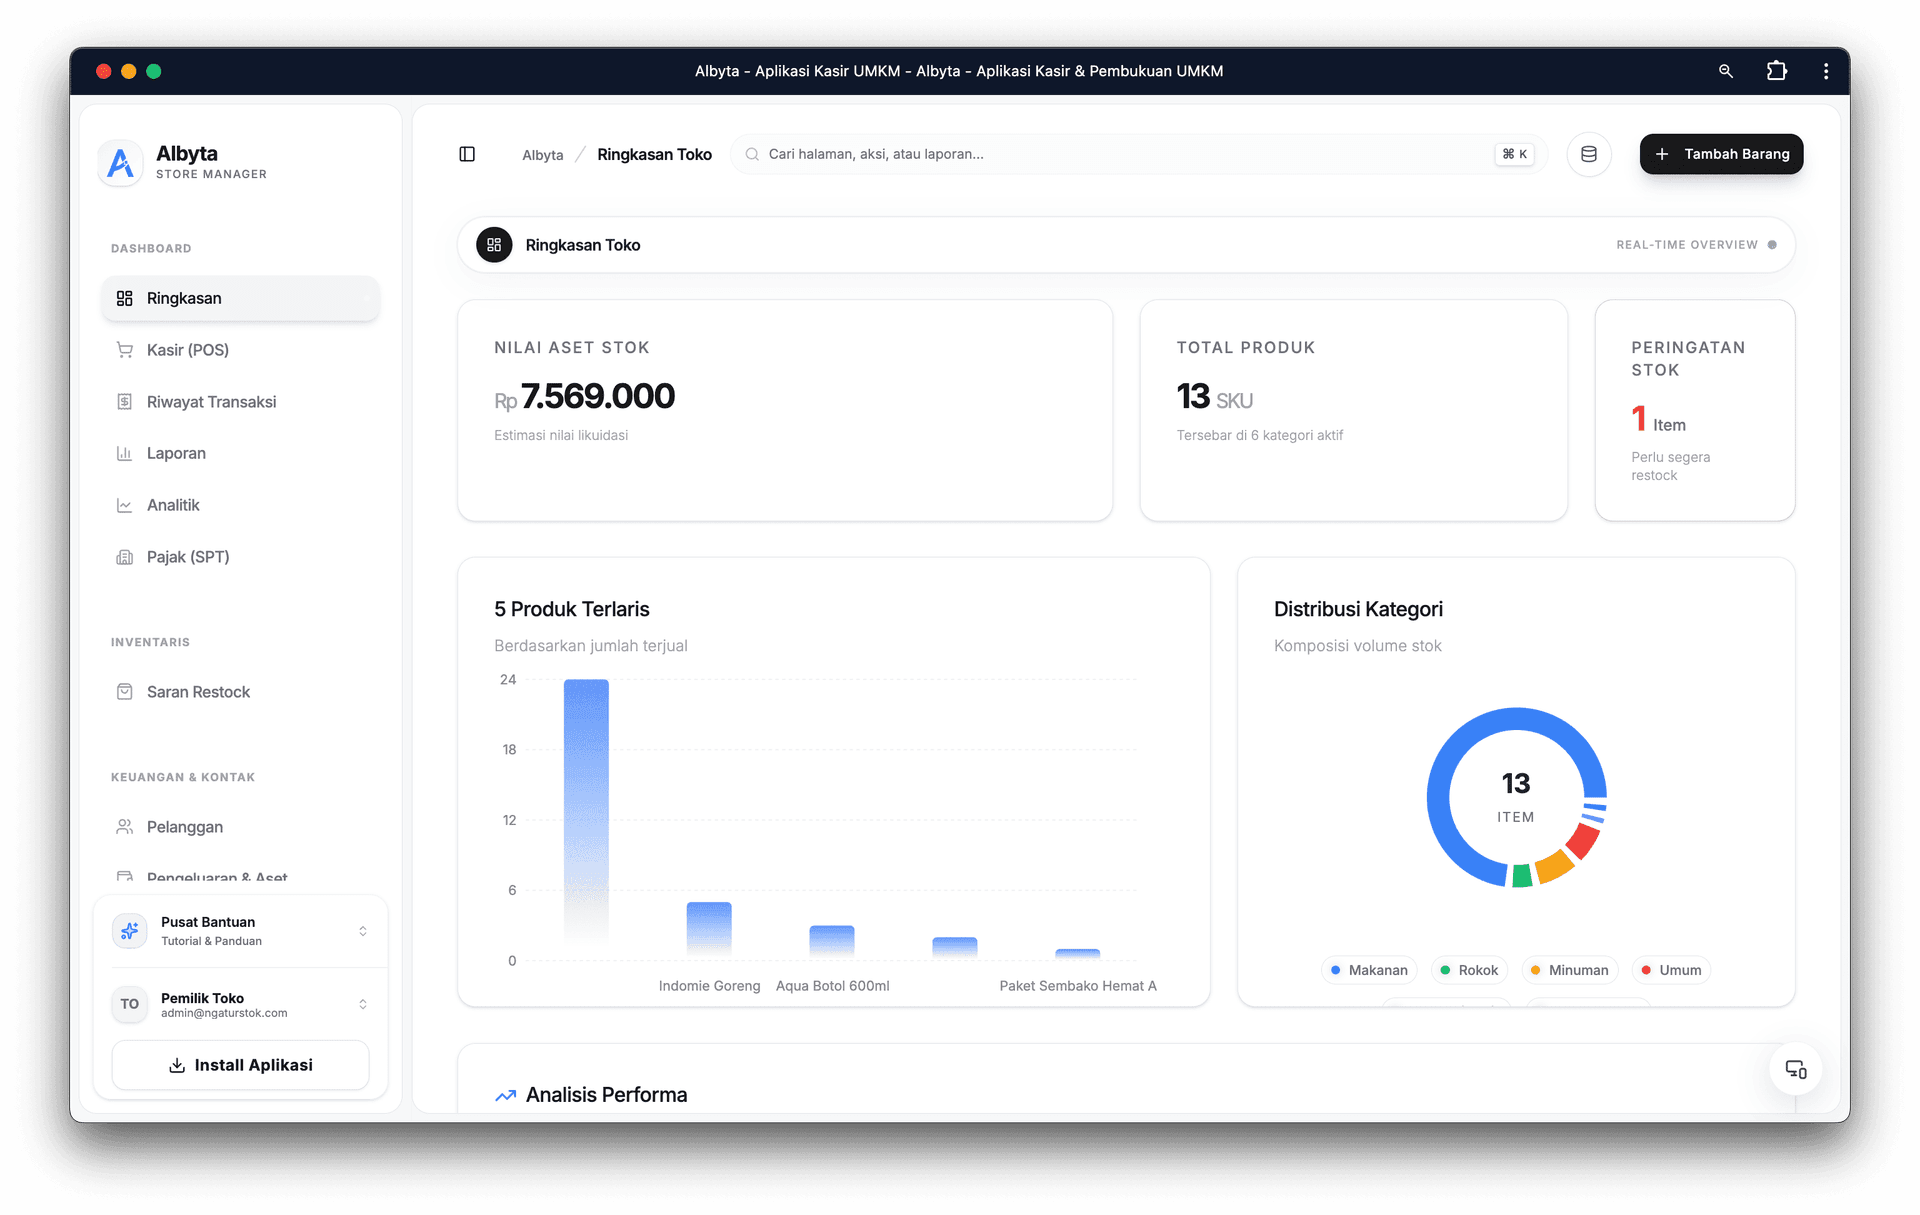Collapse the sidebar with the panel toggle icon
This screenshot has height=1215, width=1920.
(x=467, y=154)
